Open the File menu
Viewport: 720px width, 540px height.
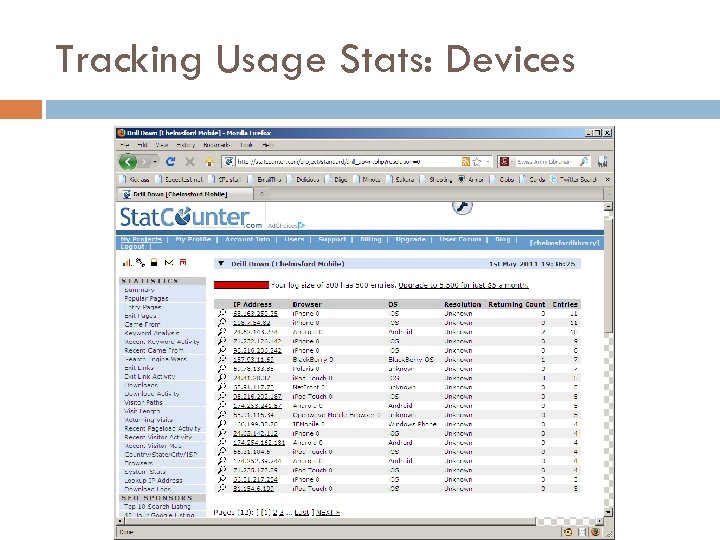(125, 145)
